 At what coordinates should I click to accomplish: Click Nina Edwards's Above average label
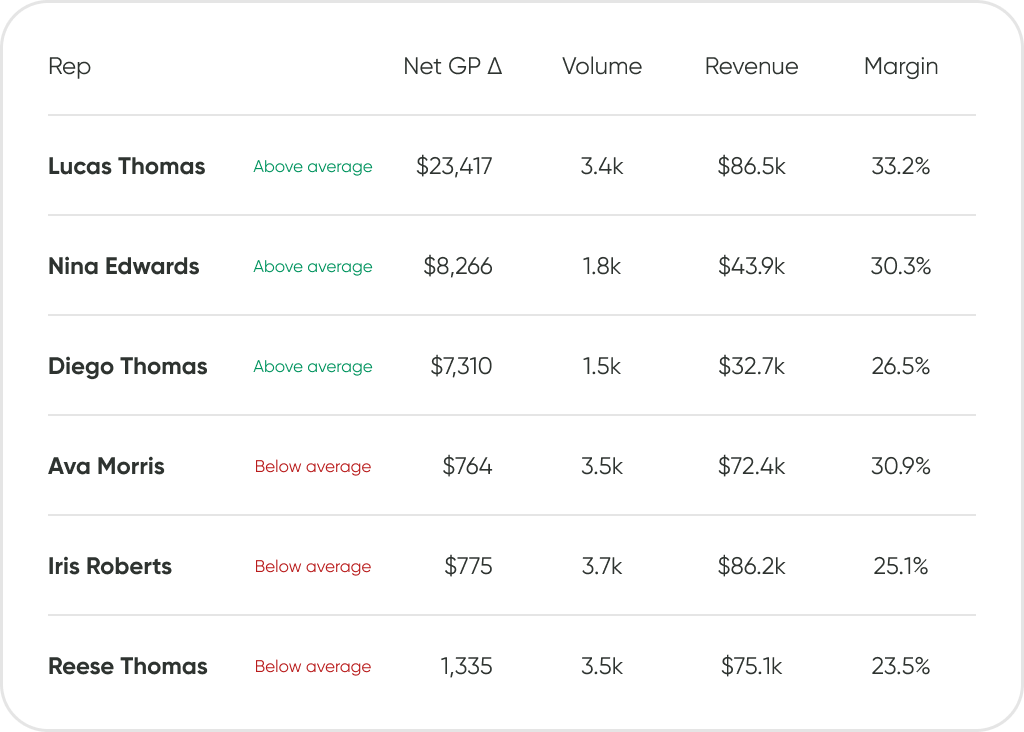pos(313,267)
